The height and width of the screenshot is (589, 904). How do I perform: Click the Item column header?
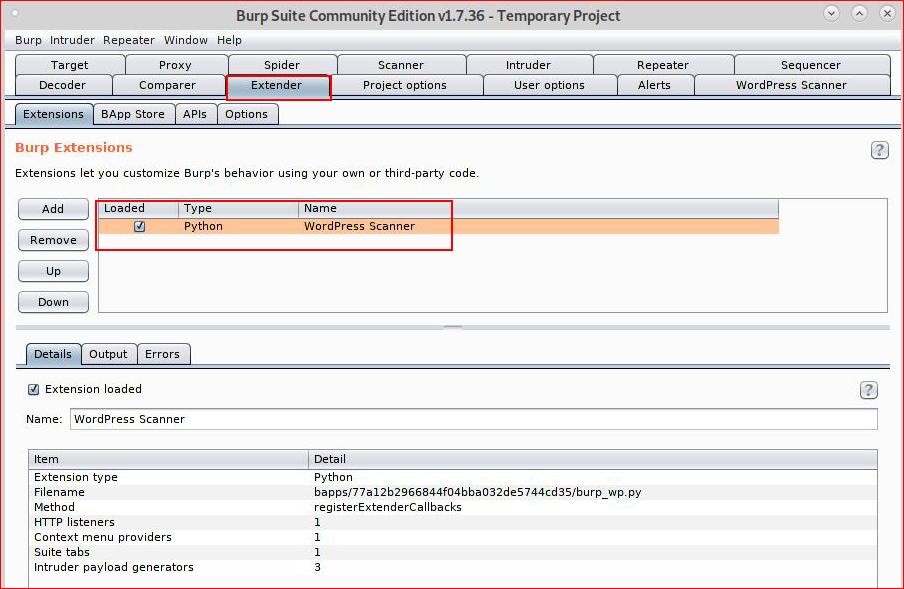pyautogui.click(x=168, y=459)
